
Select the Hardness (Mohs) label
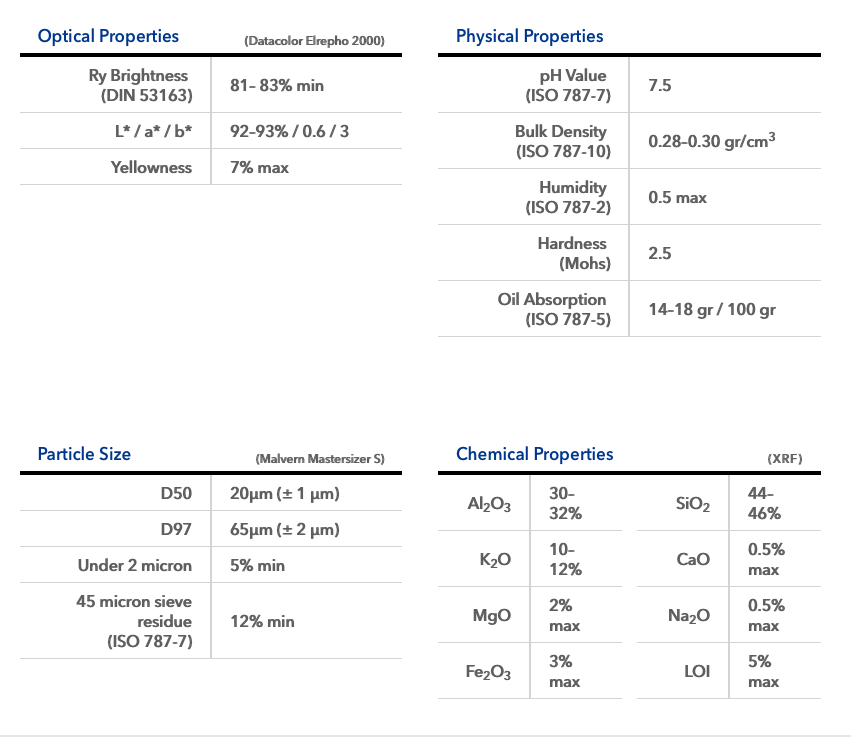pyautogui.click(x=572, y=254)
